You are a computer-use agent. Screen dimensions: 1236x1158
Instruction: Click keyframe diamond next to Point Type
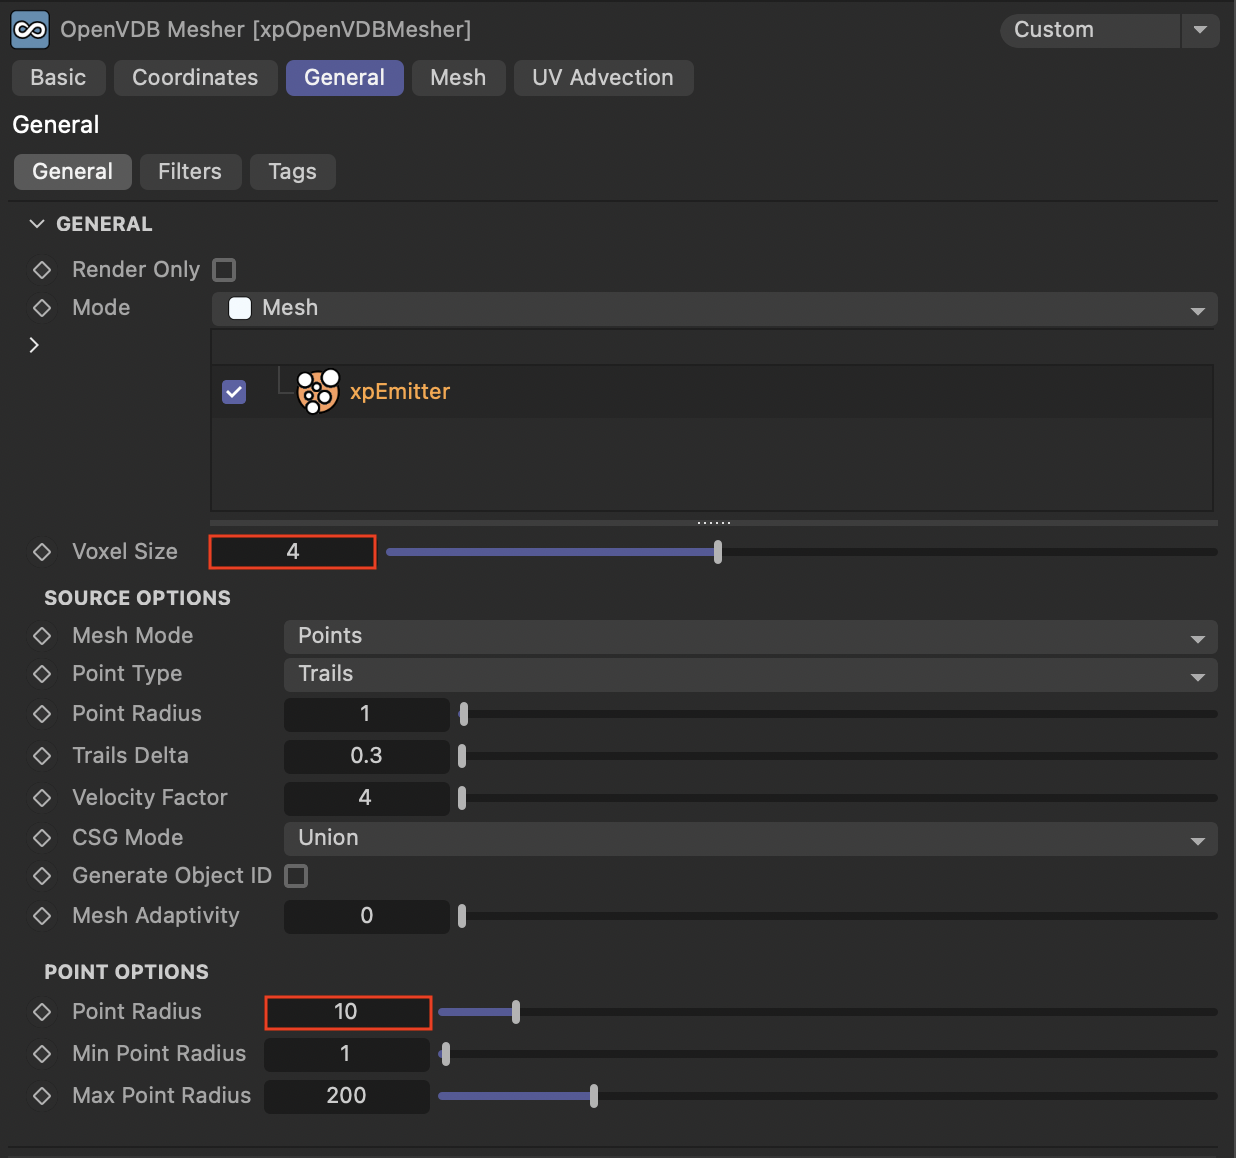point(42,674)
